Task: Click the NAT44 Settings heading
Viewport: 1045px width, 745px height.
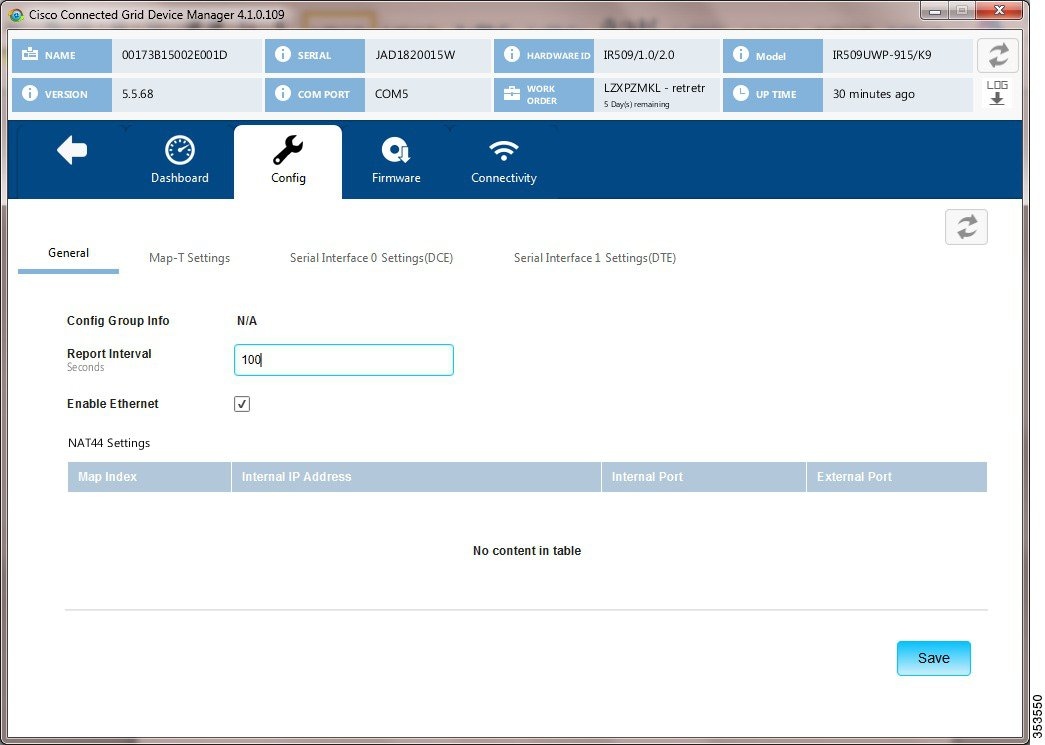Action: (109, 443)
